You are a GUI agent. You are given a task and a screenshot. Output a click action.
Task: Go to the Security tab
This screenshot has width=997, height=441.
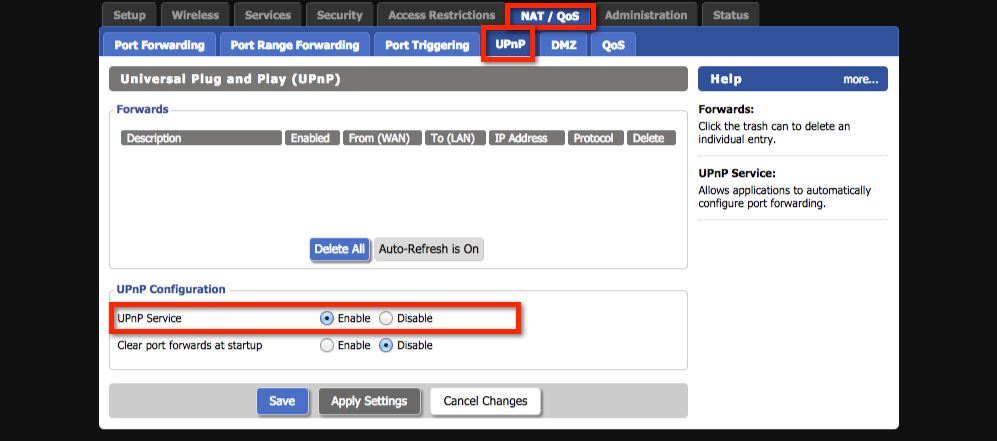[x=340, y=15]
